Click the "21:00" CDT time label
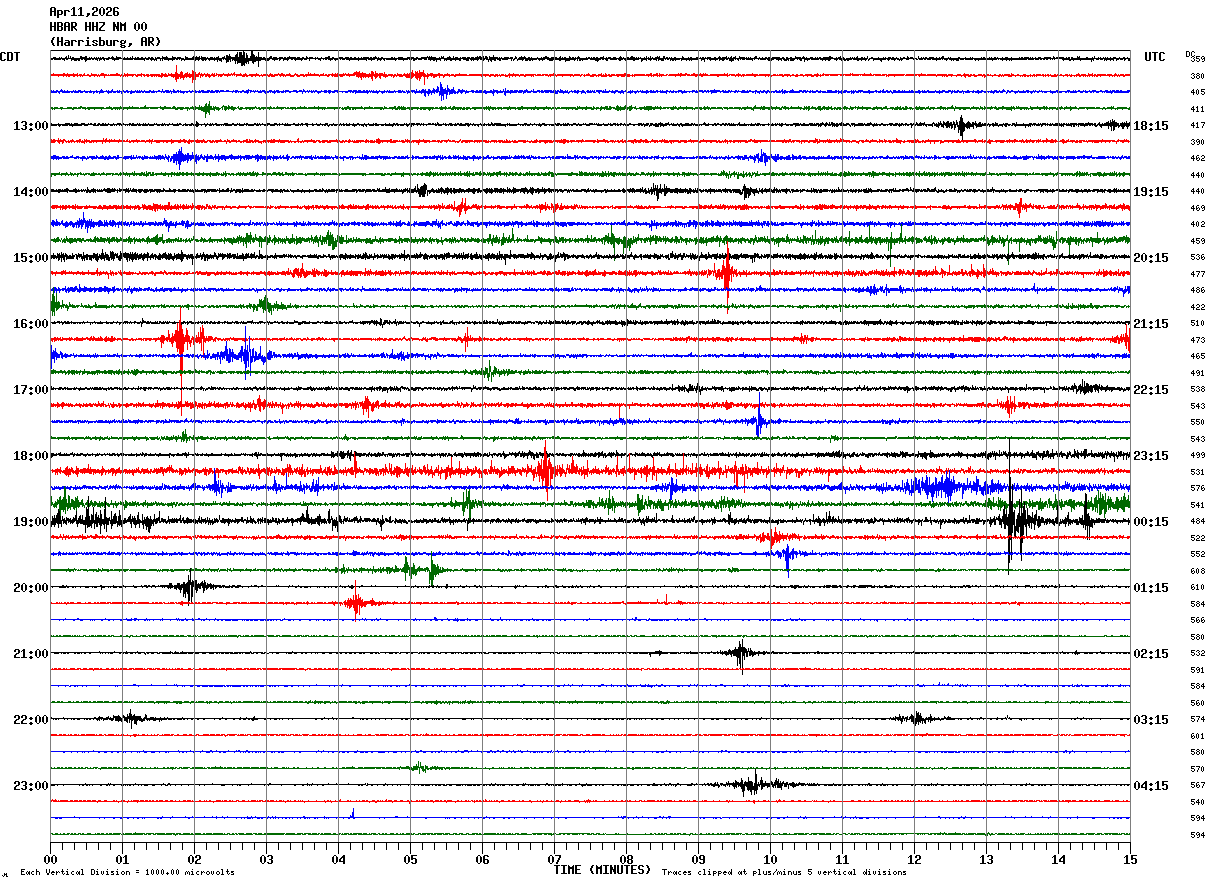The width and height of the screenshot is (1210, 886). (x=31, y=654)
